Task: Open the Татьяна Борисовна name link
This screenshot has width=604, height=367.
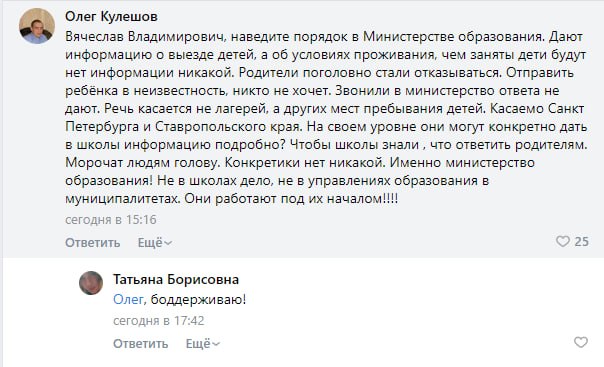Action: (x=176, y=279)
